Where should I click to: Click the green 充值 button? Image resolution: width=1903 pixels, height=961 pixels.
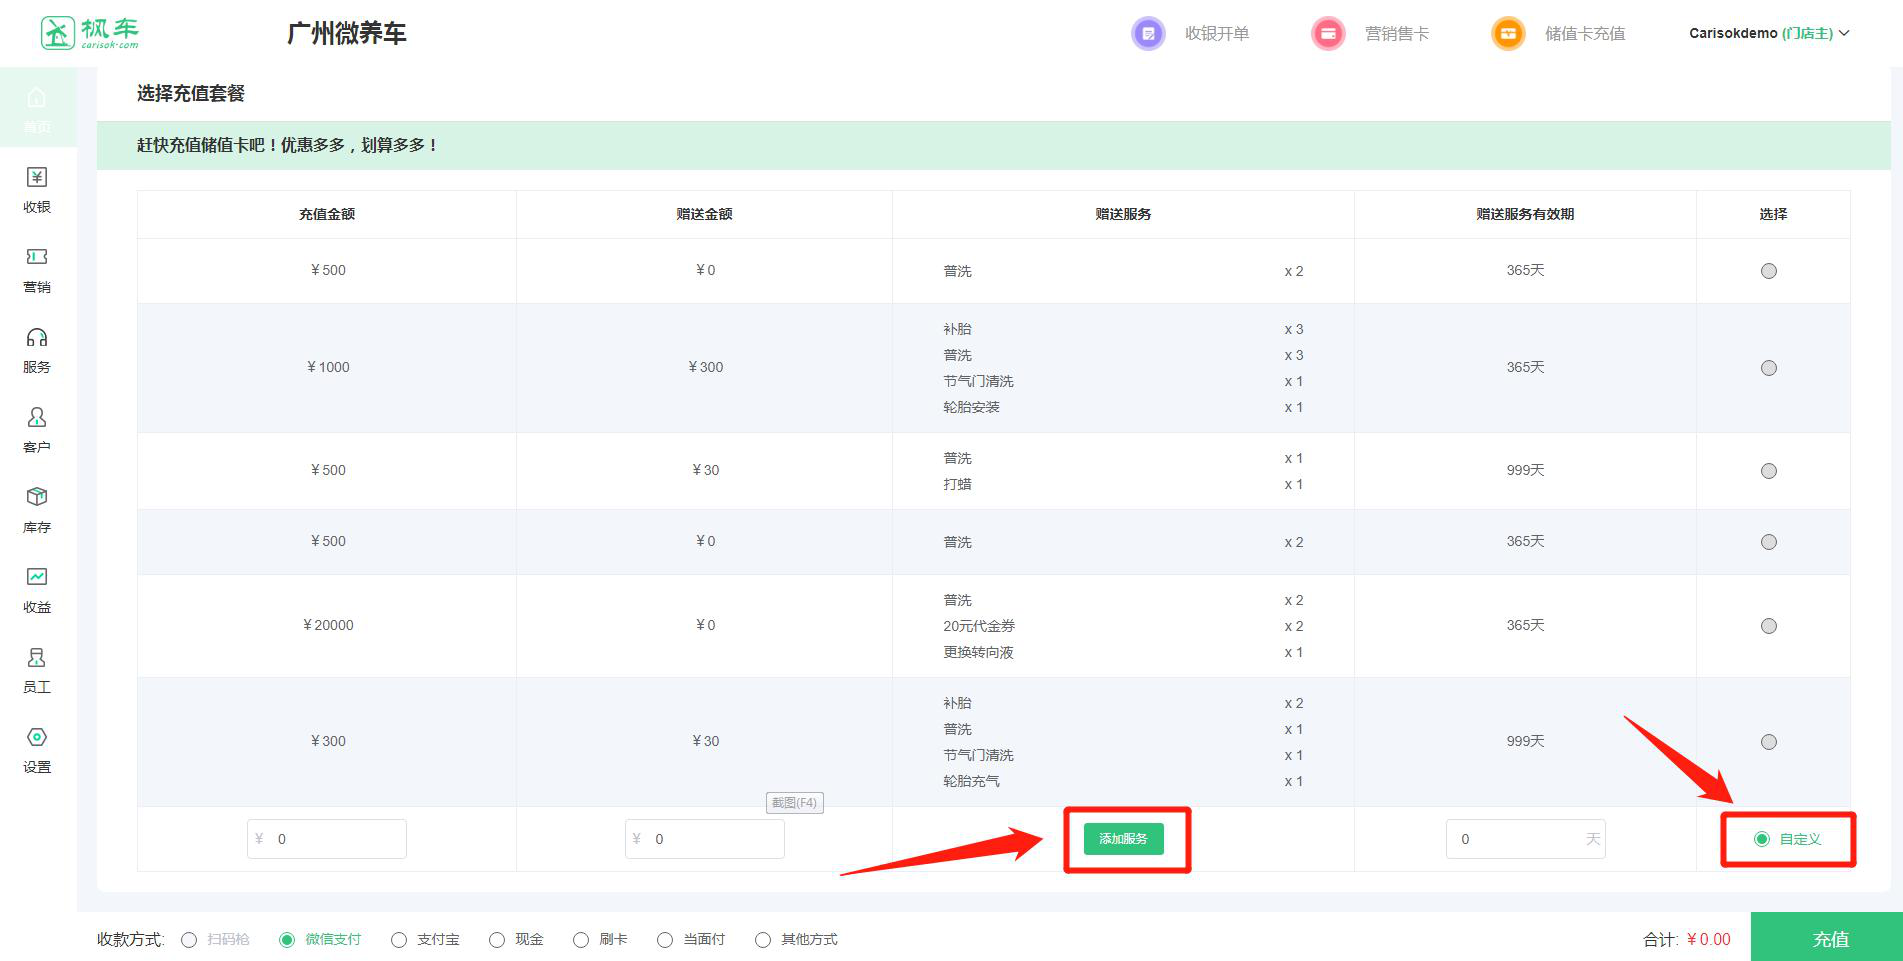coord(1827,937)
